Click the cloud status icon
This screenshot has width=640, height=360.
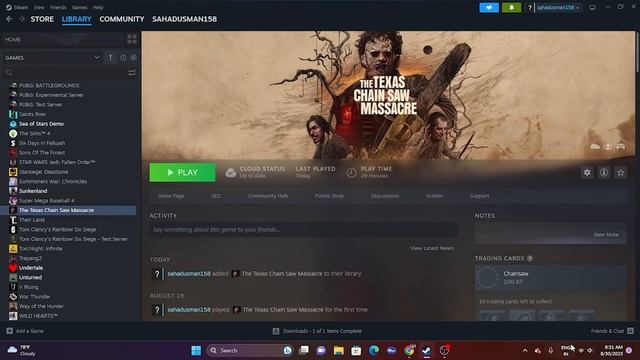tap(231, 173)
